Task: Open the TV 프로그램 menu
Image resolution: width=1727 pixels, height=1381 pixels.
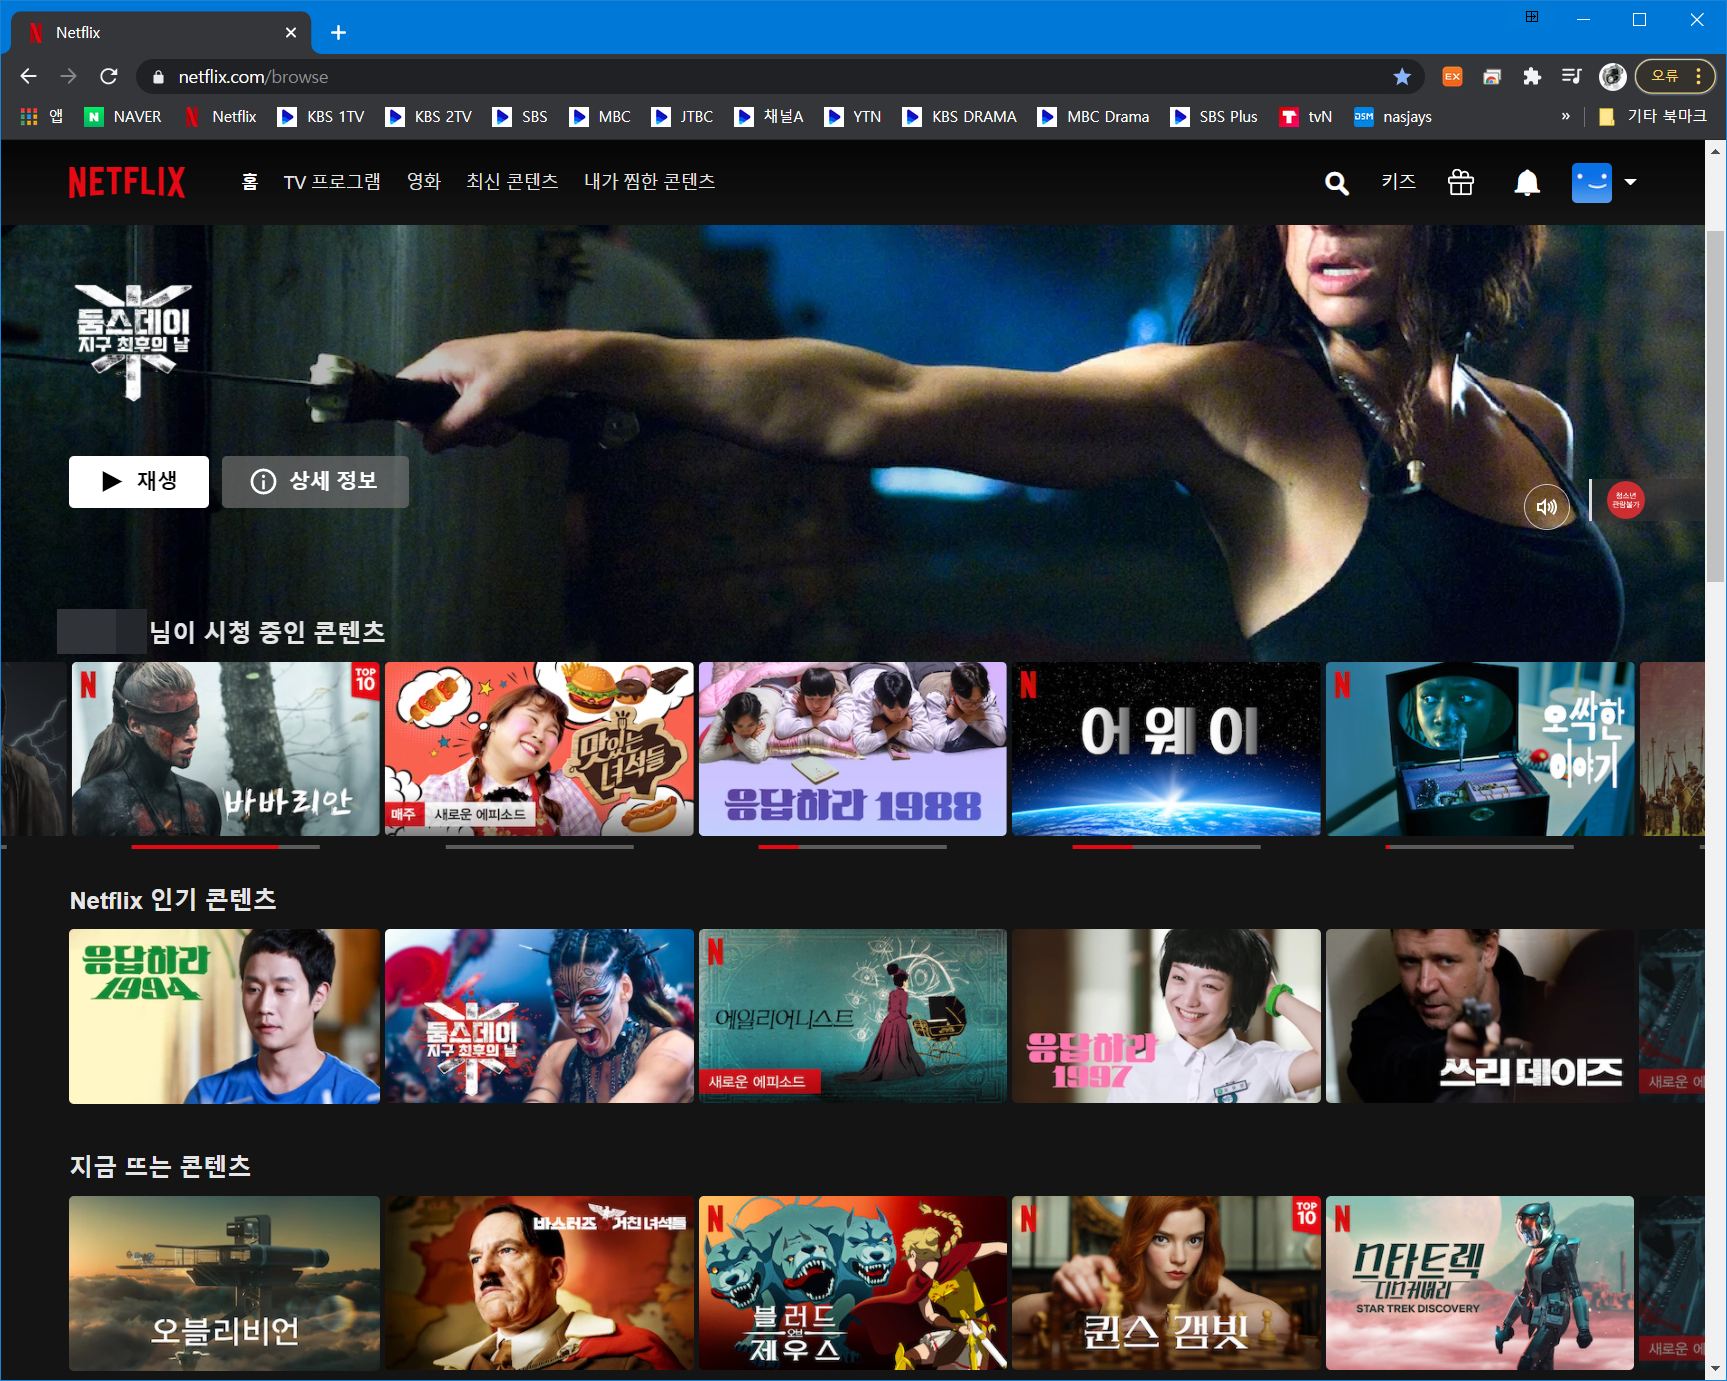Action: coord(332,182)
